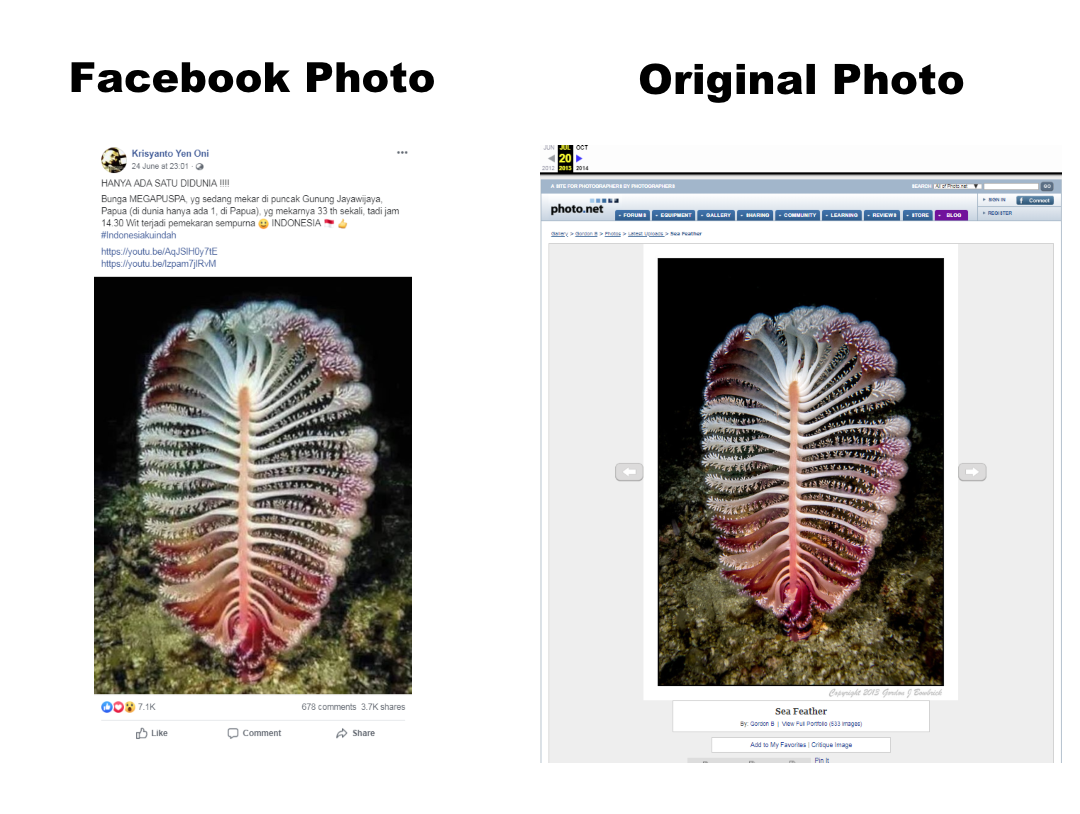Click the photo.net search text field

pos(1010,186)
